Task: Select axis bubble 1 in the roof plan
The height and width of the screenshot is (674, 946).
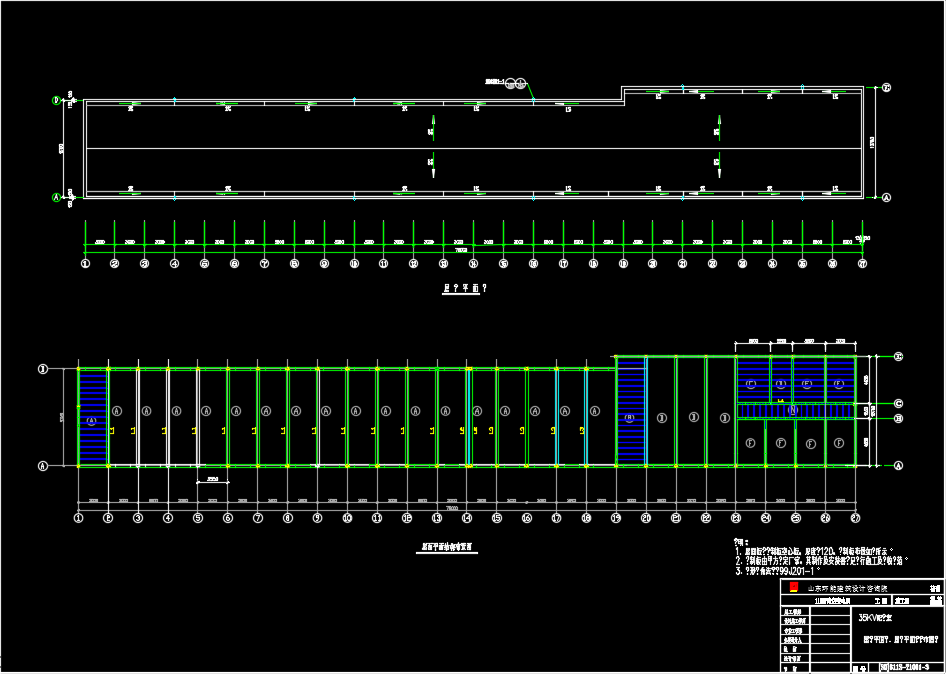Action: pyautogui.click(x=86, y=264)
